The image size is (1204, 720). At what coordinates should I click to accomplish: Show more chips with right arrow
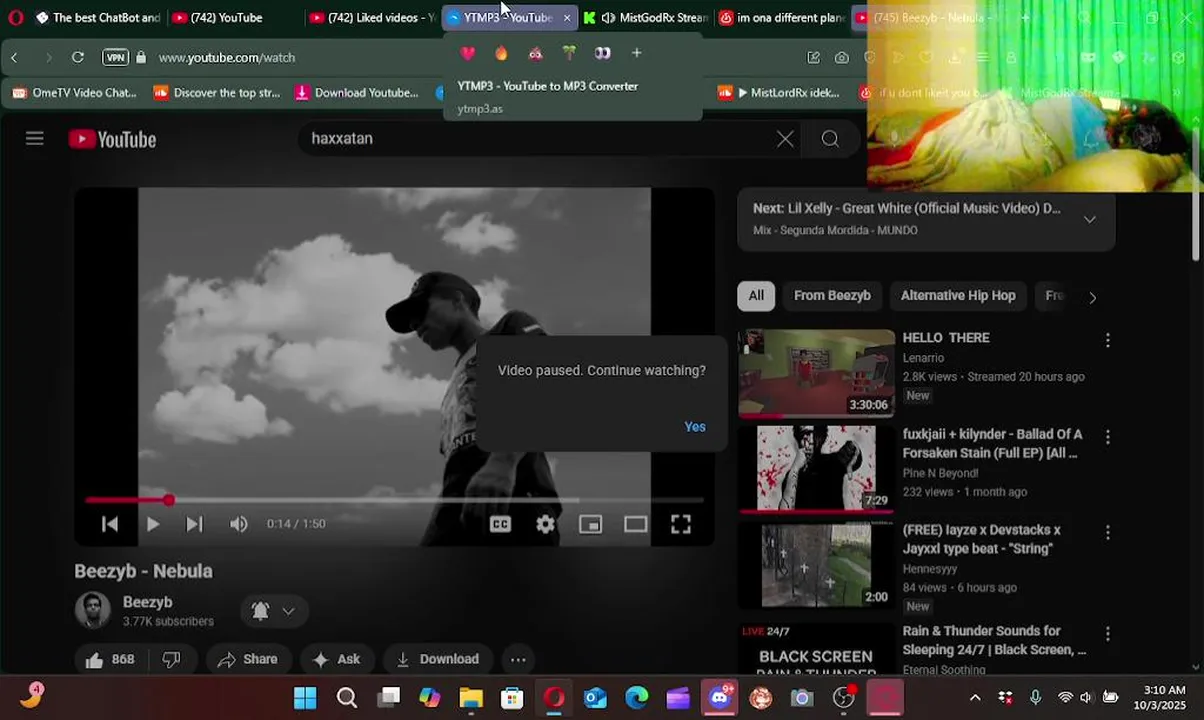point(1092,297)
